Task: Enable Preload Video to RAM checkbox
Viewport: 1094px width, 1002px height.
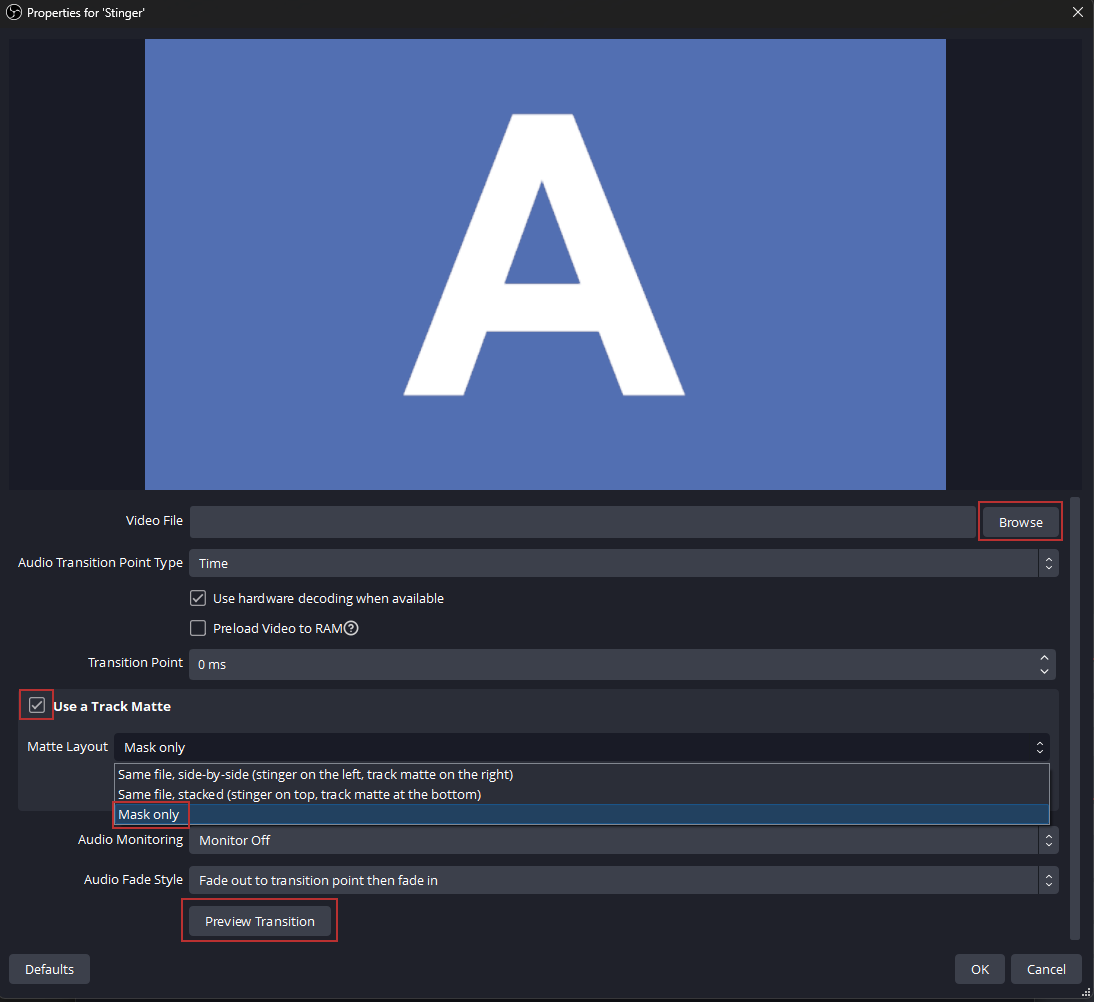Action: click(198, 629)
